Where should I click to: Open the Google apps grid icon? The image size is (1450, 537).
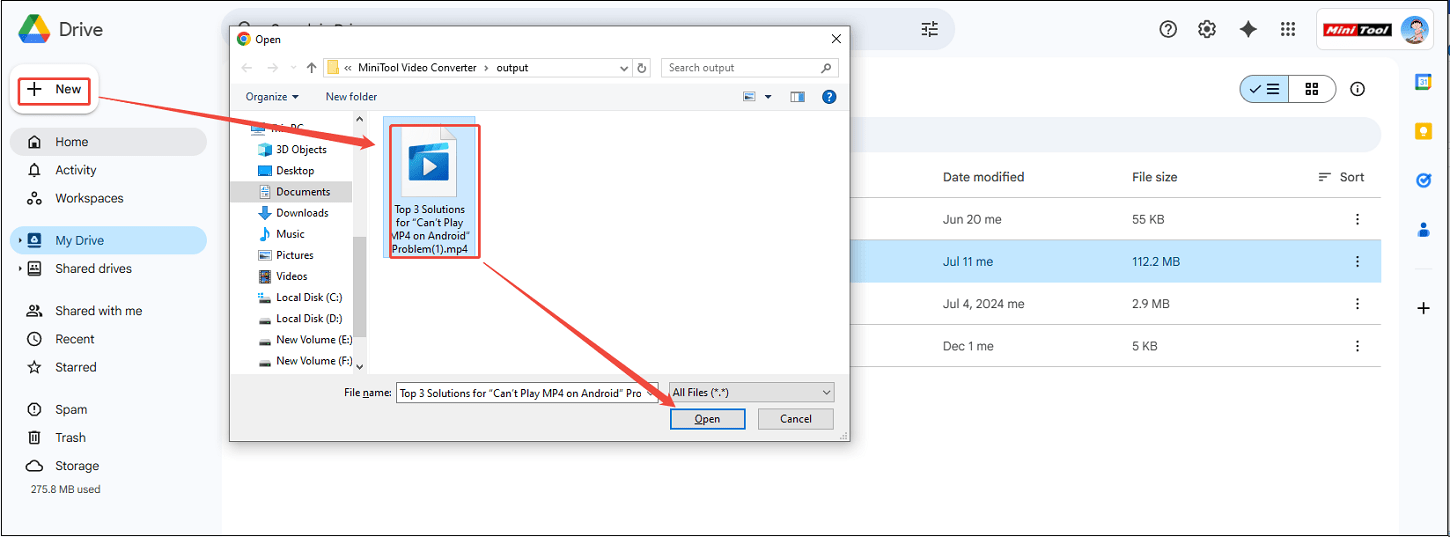pos(1288,29)
